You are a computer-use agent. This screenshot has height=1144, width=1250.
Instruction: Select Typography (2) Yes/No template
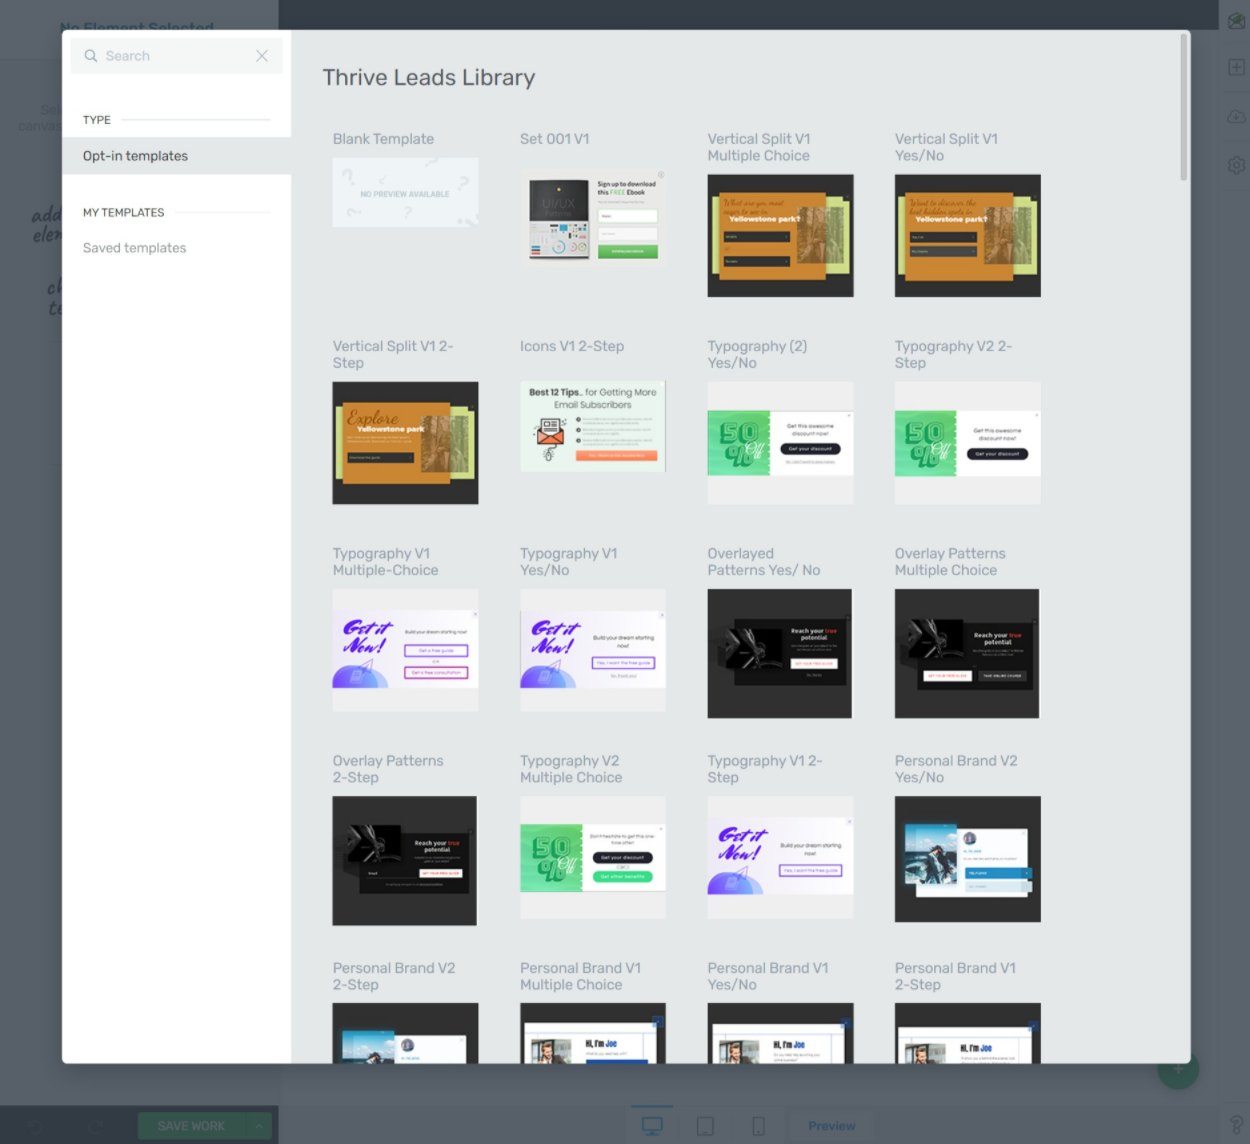780,443
